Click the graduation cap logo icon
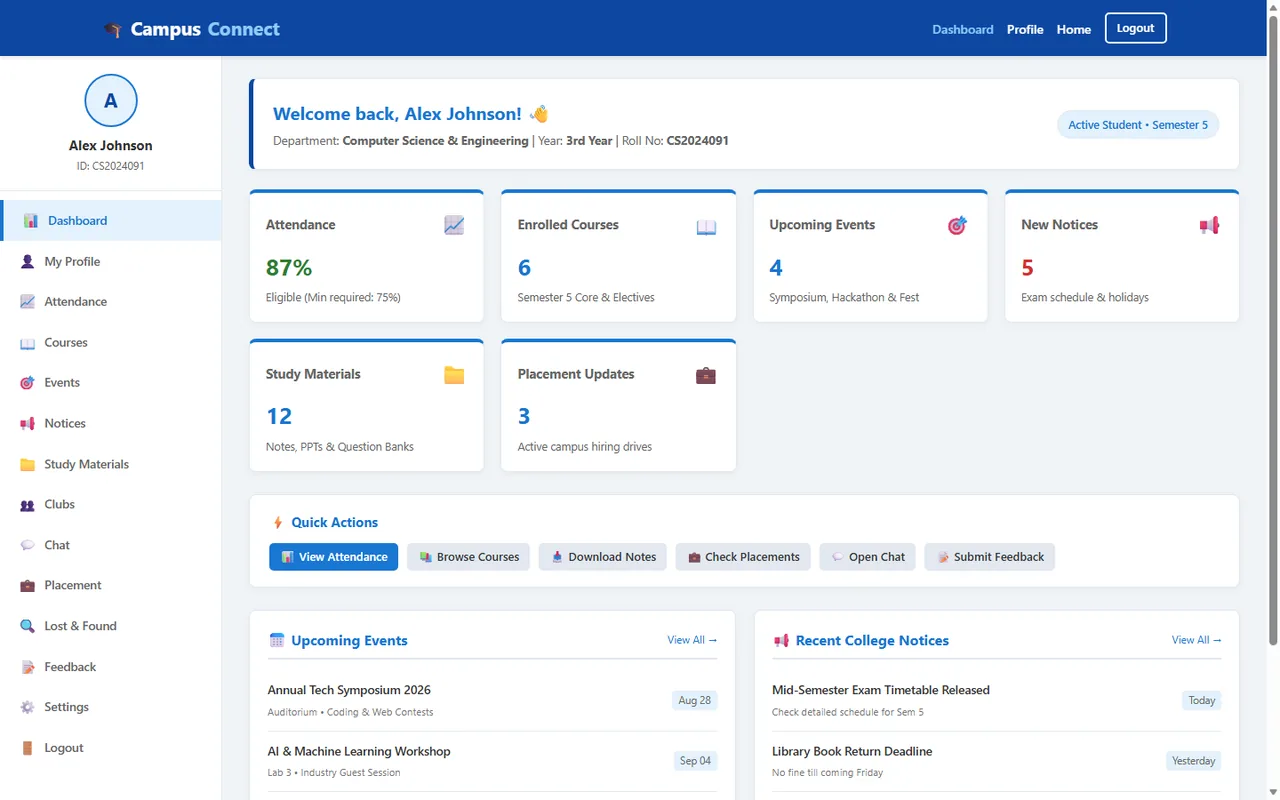The width and height of the screenshot is (1280, 800). (113, 30)
